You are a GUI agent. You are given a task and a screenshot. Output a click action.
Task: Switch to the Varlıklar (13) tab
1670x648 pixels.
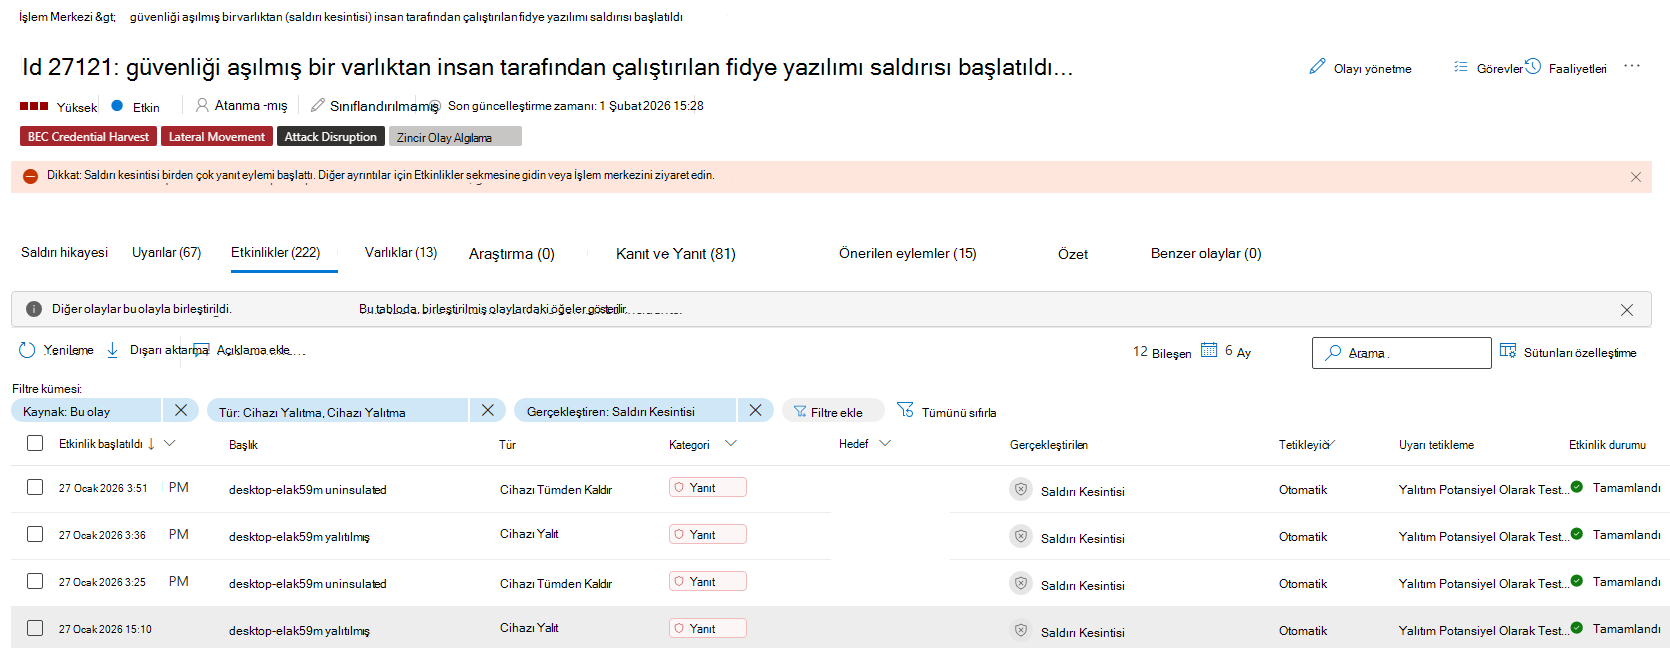pyautogui.click(x=401, y=252)
